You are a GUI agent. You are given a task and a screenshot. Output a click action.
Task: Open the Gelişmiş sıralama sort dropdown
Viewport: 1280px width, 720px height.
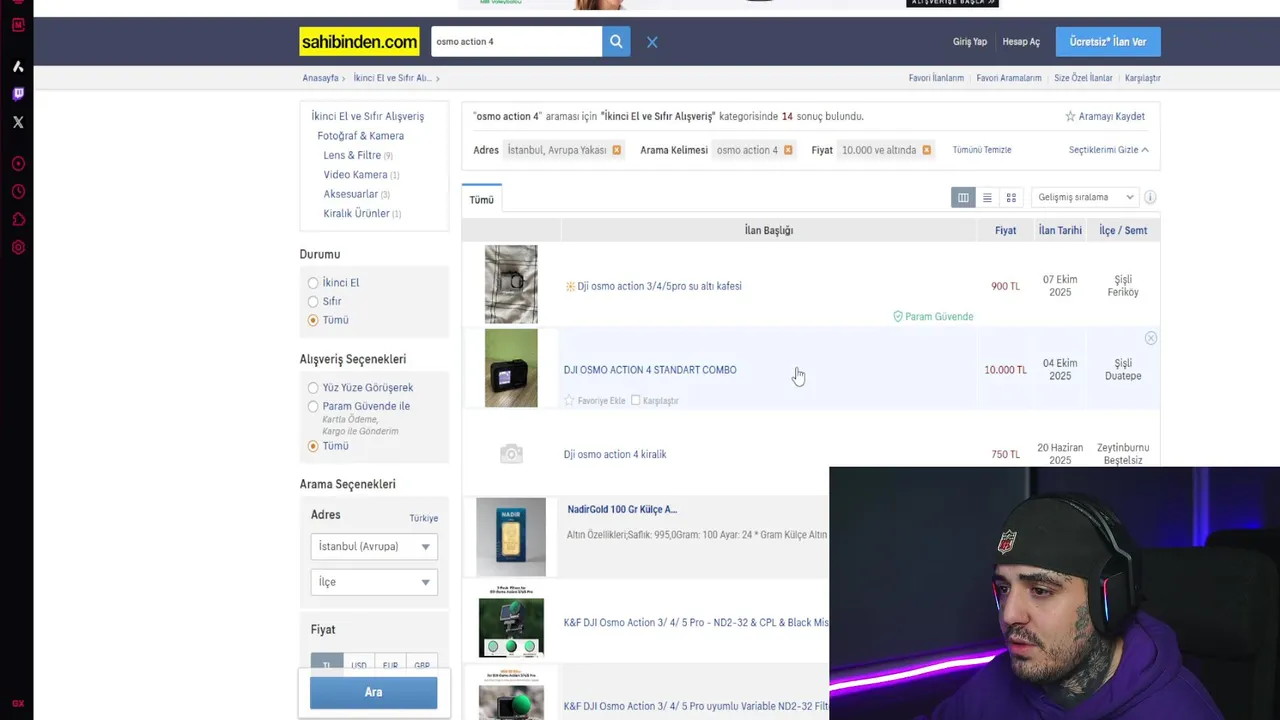[x=1085, y=197]
